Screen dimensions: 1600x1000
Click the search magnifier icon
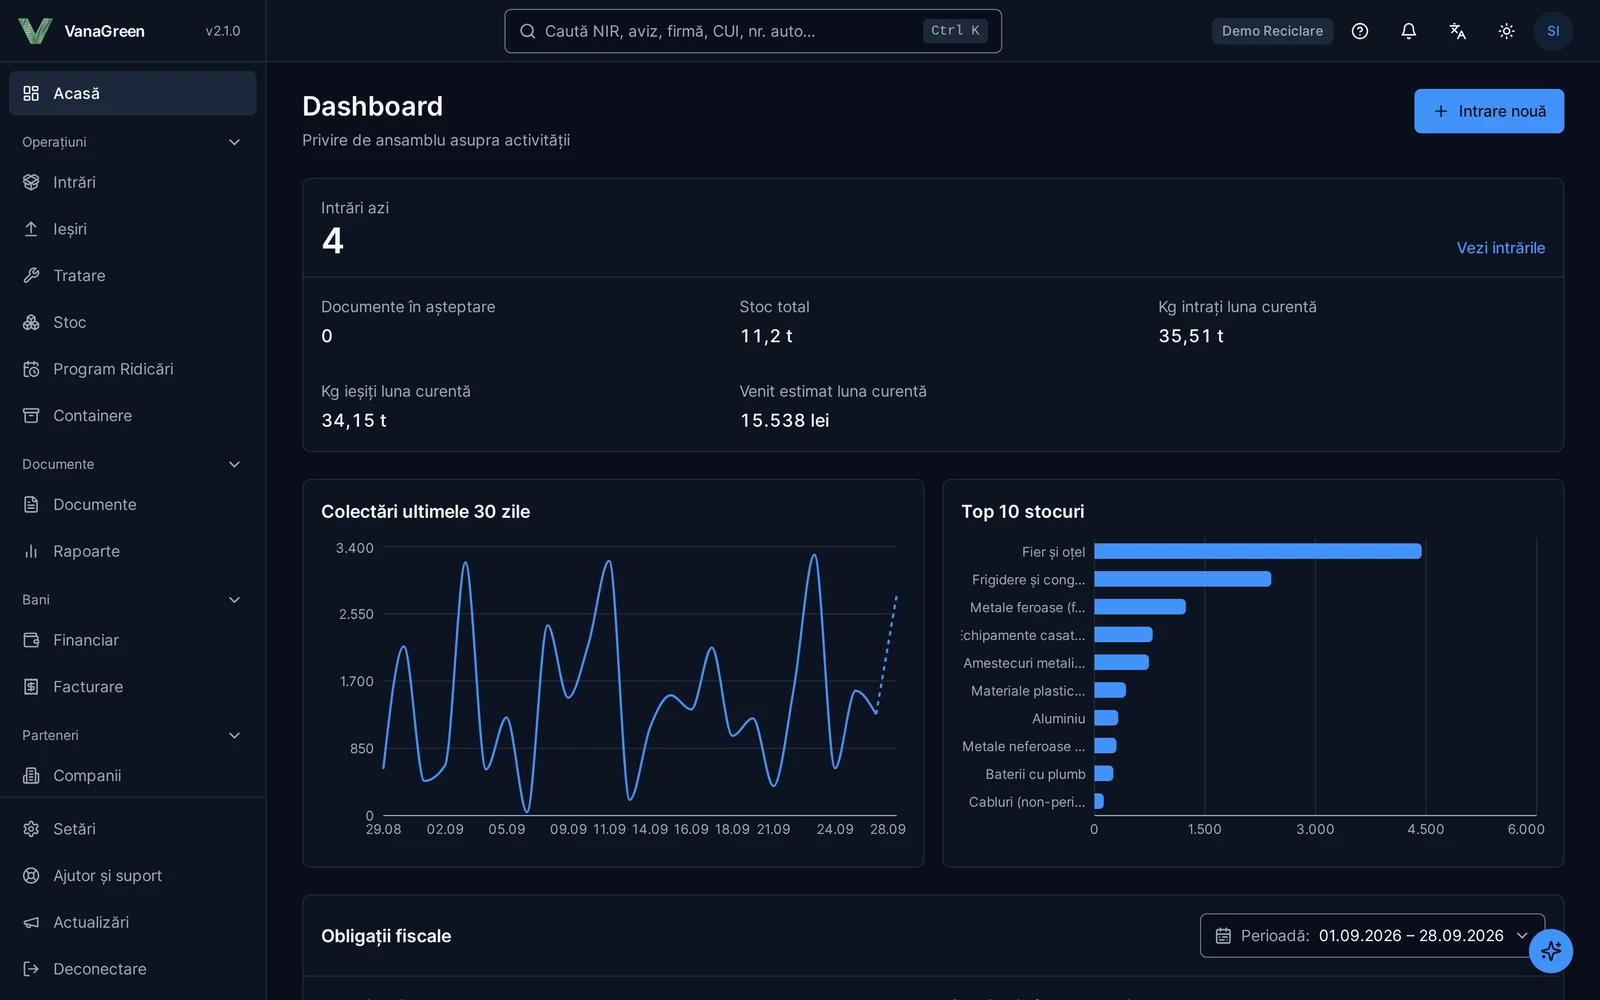527,31
